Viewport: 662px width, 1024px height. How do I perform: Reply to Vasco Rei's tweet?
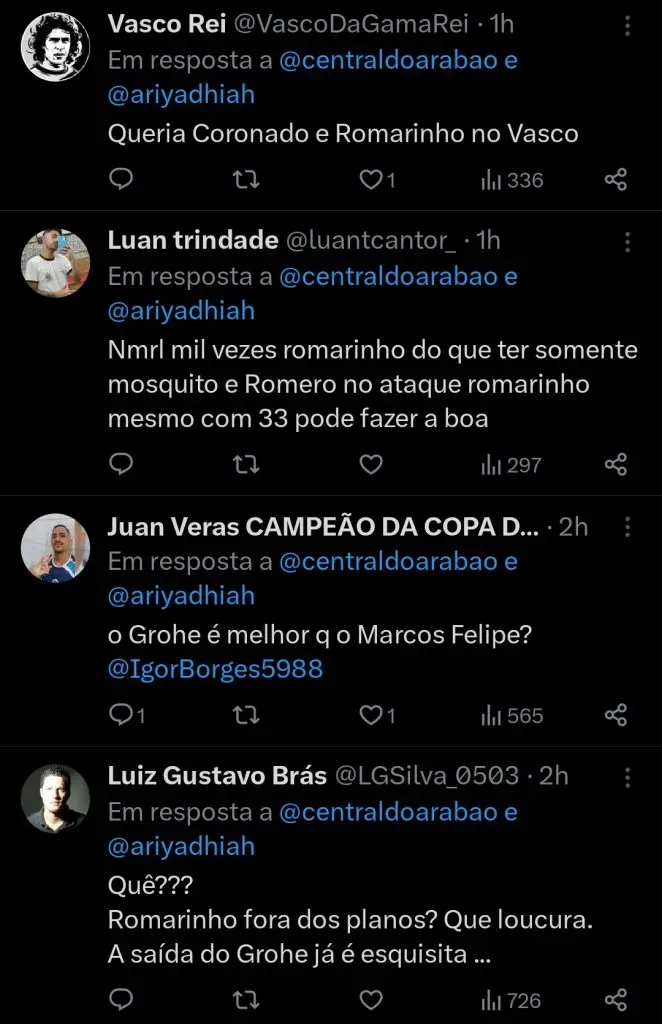(121, 180)
